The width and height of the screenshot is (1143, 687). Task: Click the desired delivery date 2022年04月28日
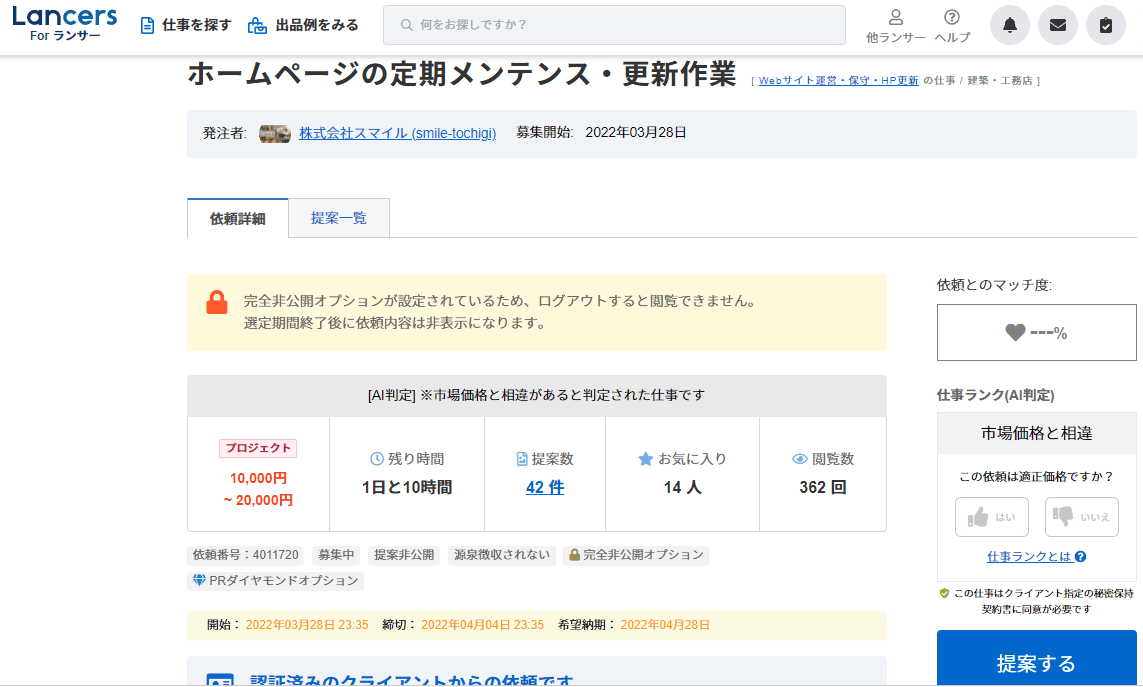665,625
